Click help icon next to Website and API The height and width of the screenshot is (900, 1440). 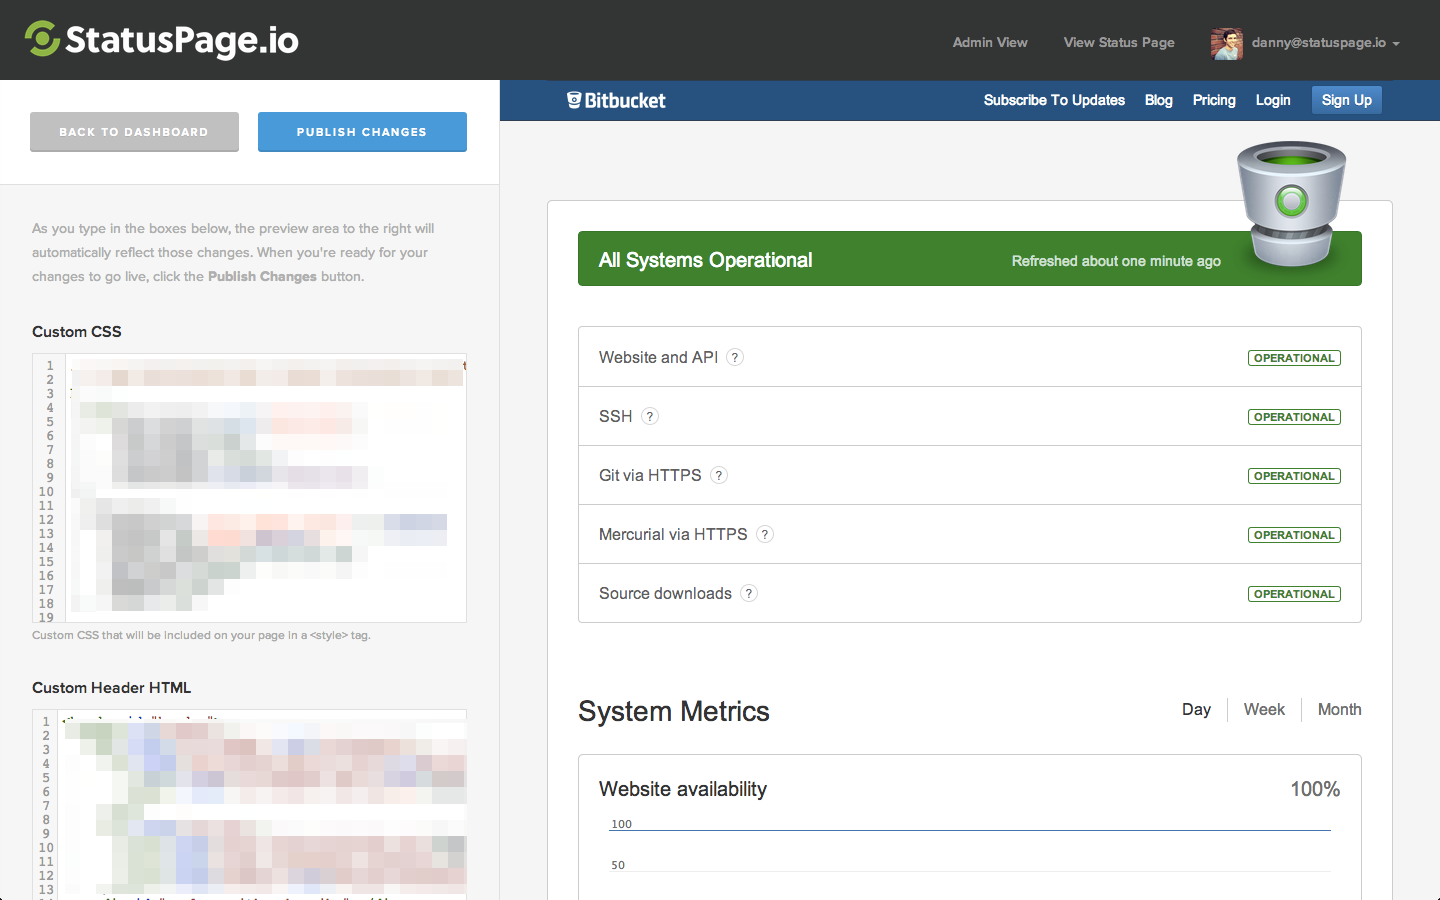735,357
